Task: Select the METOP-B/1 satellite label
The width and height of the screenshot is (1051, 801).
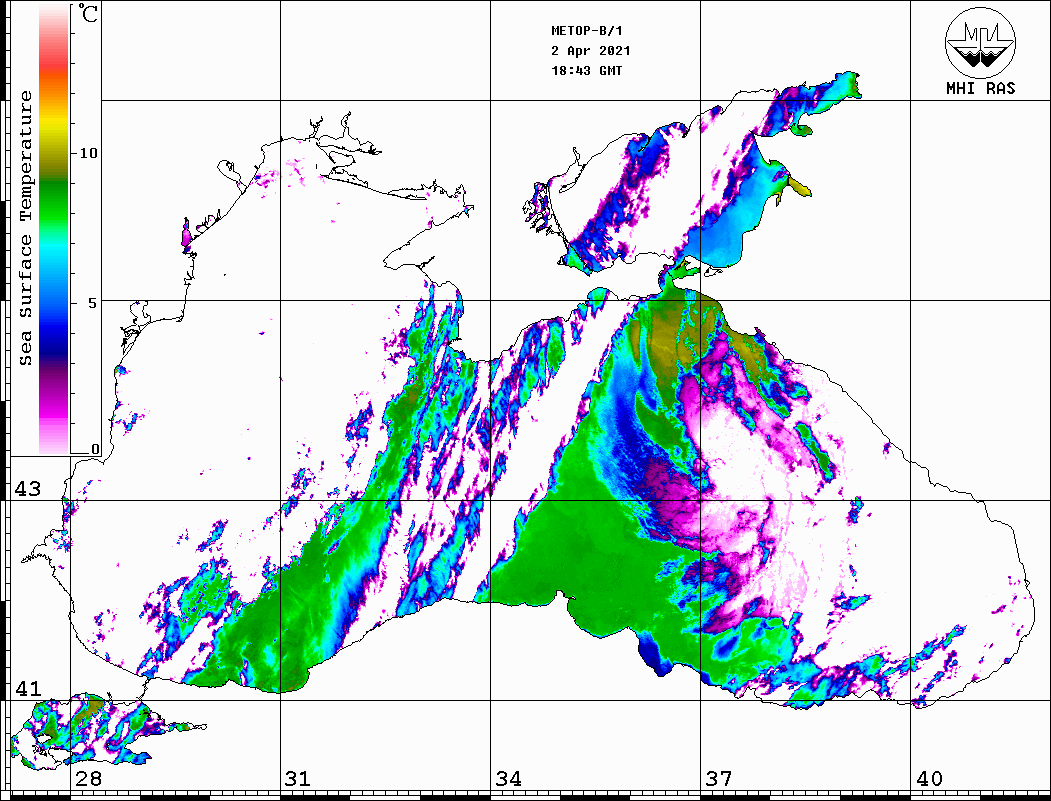Action: (587, 31)
